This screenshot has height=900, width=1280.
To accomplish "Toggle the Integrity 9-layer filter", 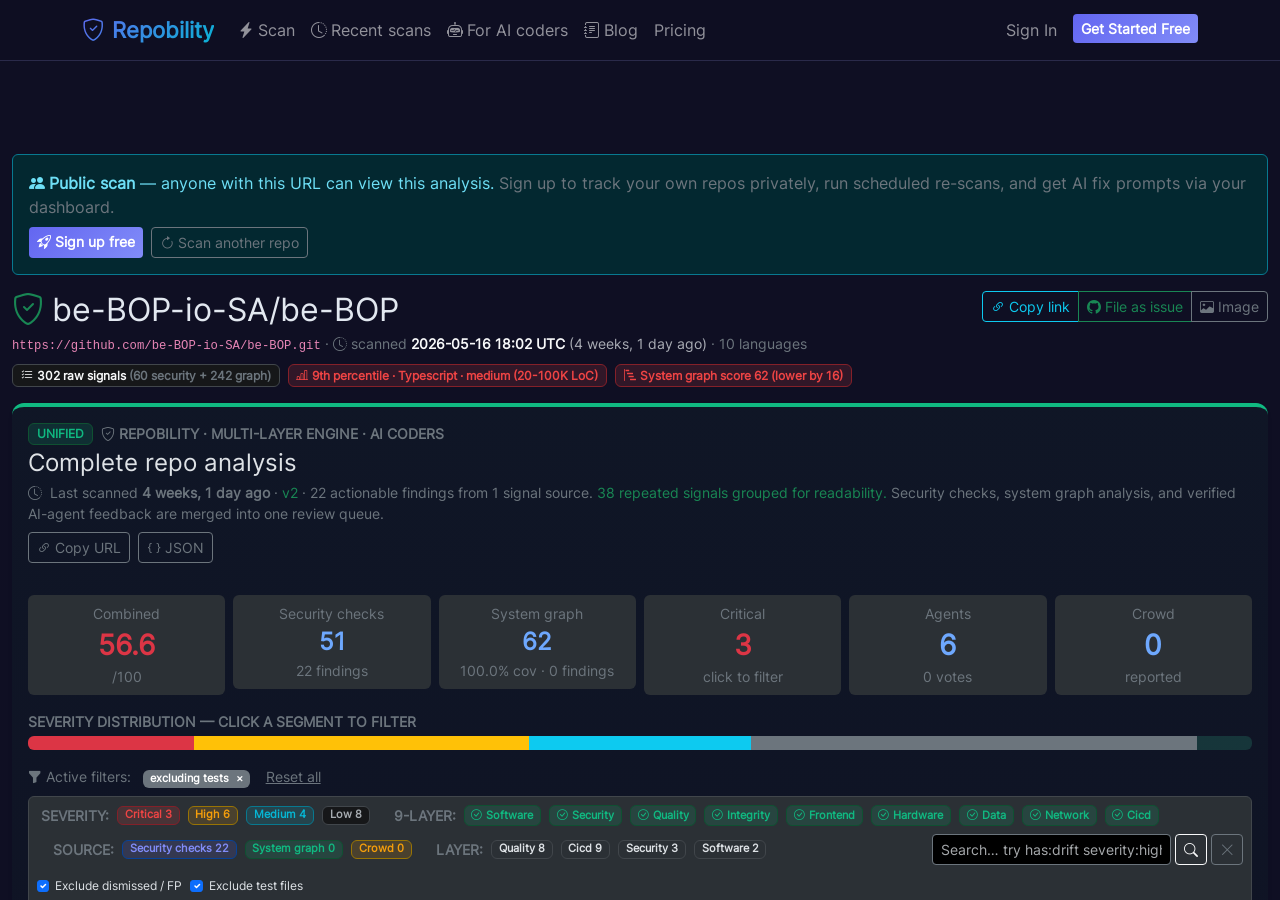I will 741,815.
